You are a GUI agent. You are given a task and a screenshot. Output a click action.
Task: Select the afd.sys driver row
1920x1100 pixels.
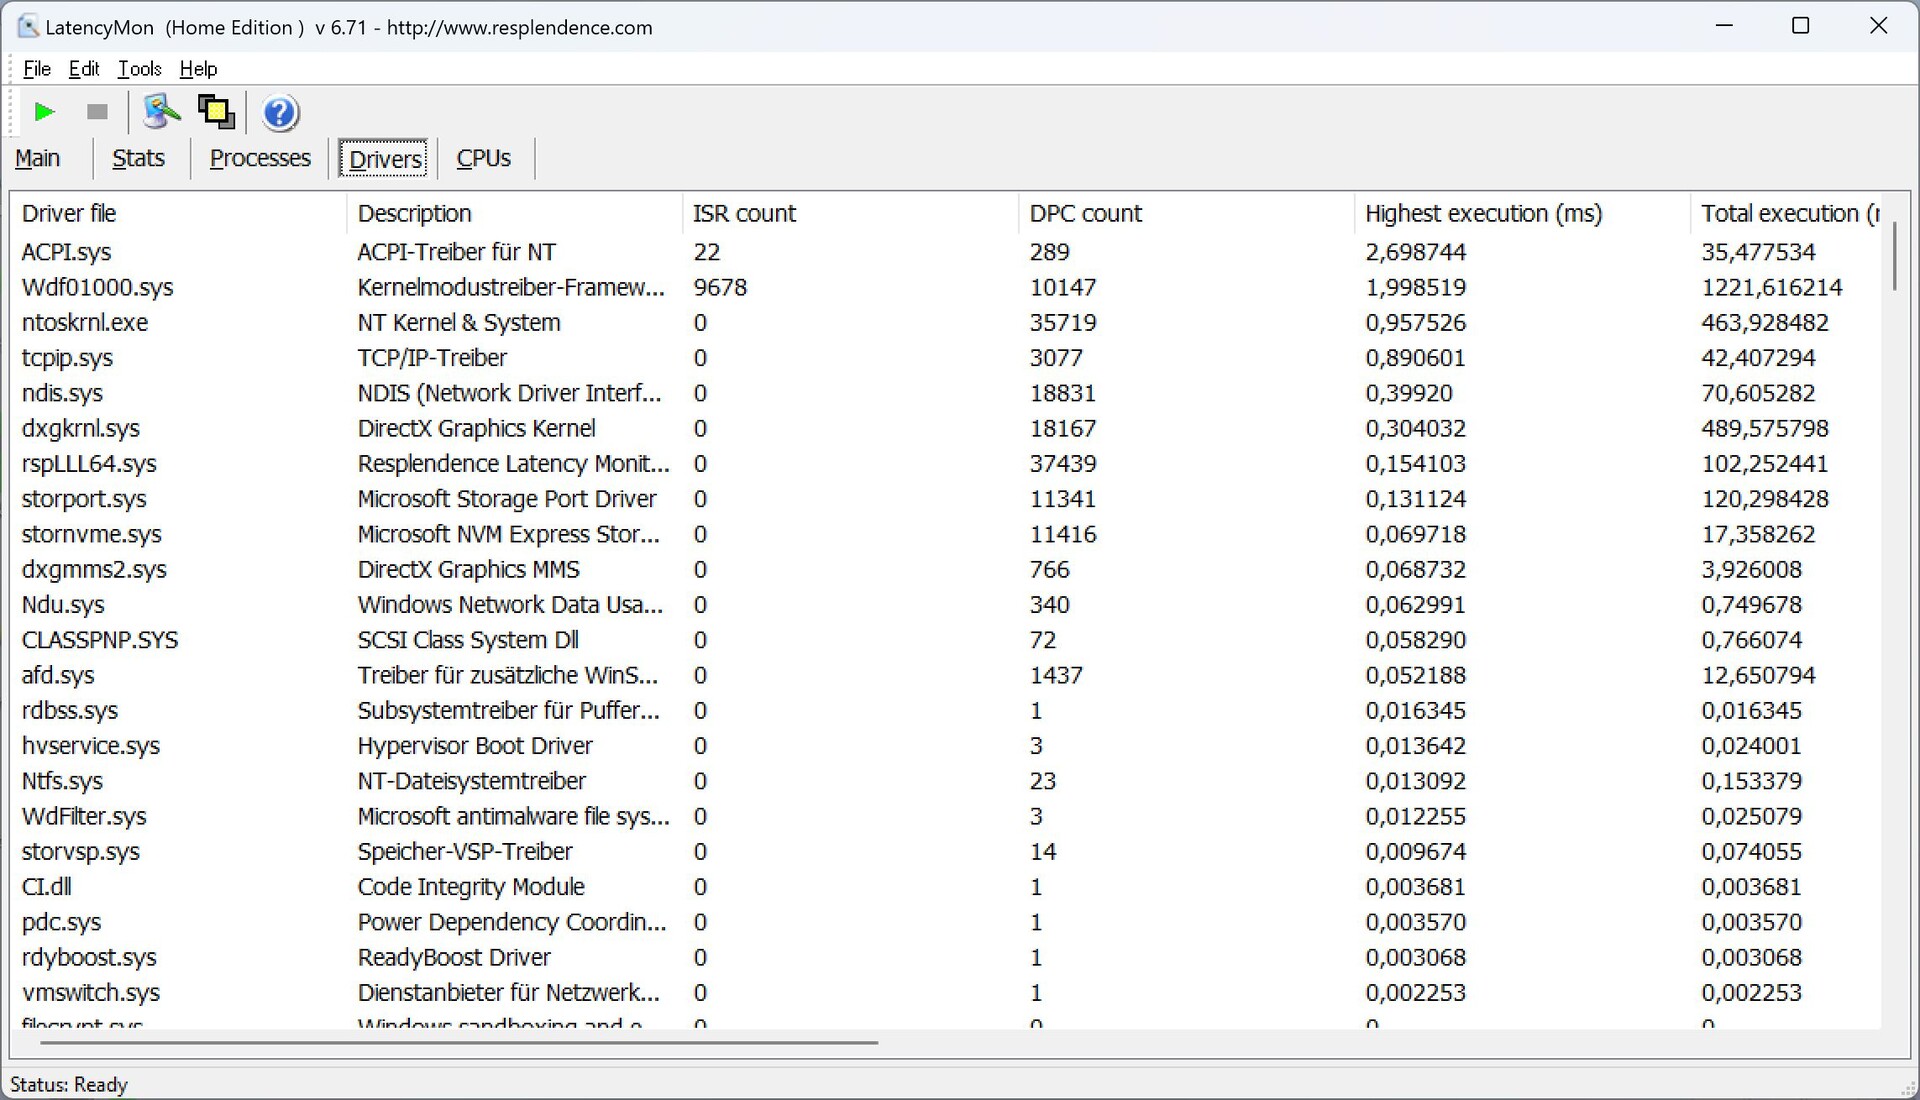[x=946, y=675]
